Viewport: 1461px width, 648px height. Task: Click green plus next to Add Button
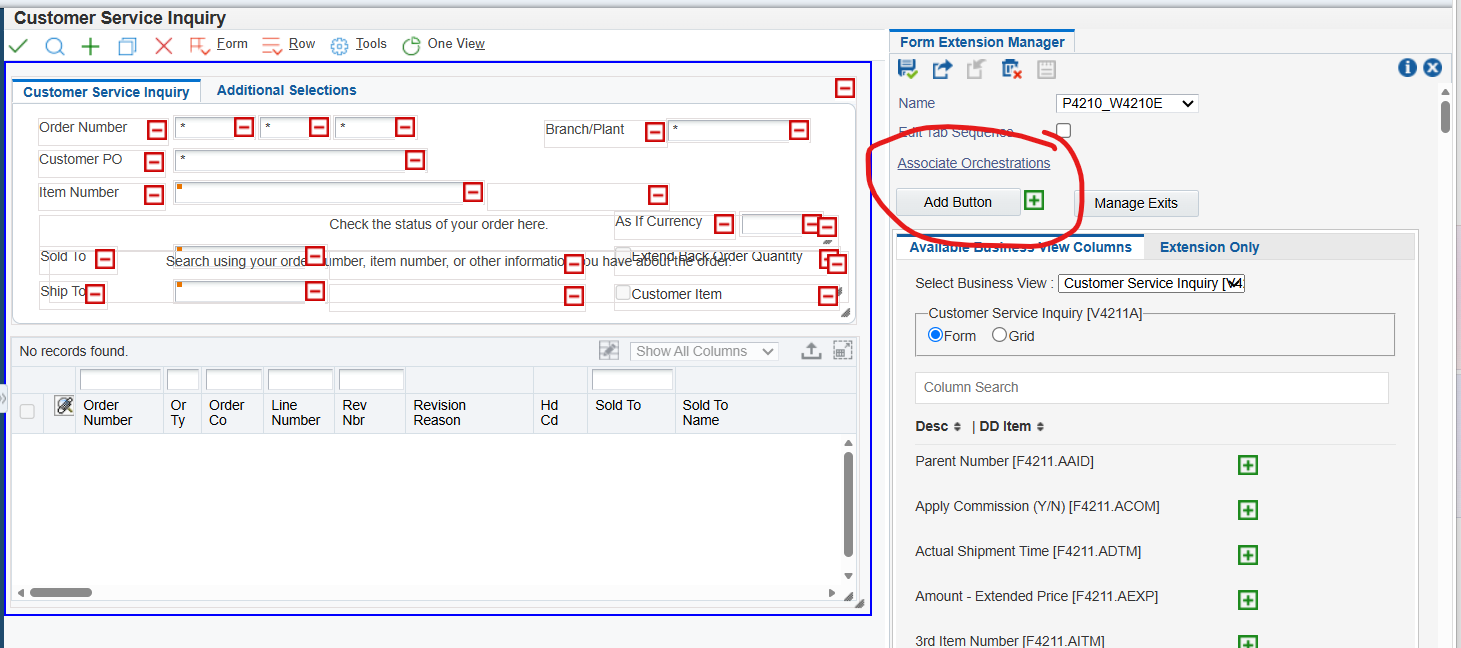[1034, 201]
